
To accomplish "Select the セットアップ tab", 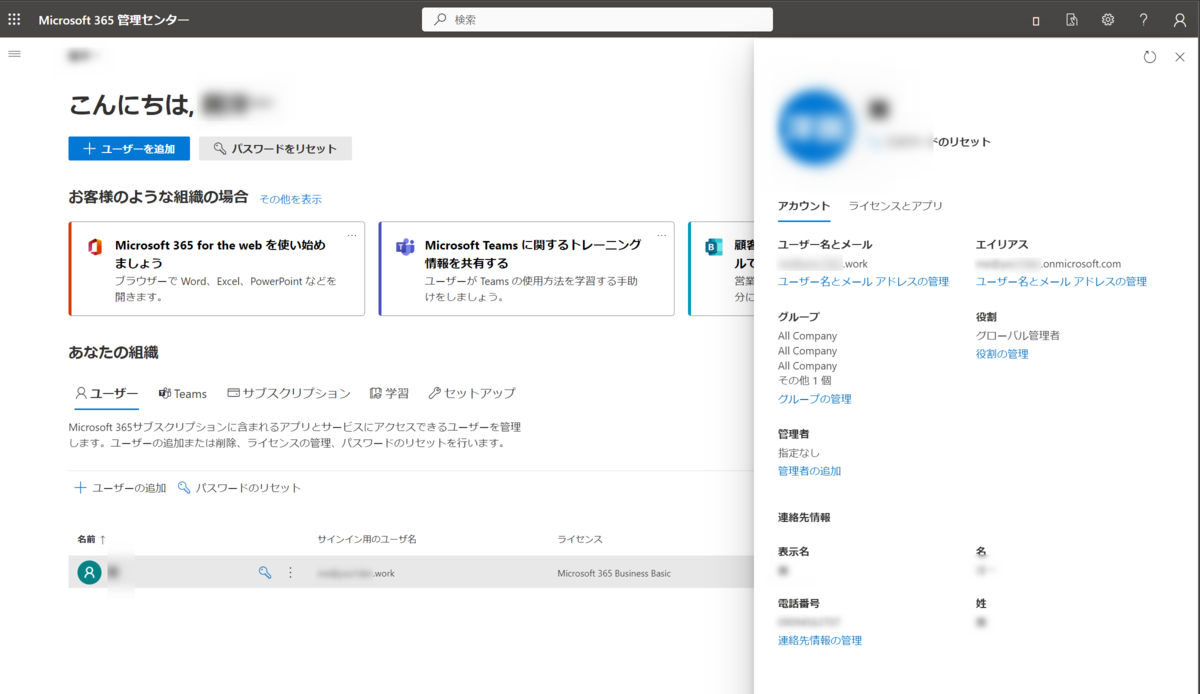I will tap(472, 393).
